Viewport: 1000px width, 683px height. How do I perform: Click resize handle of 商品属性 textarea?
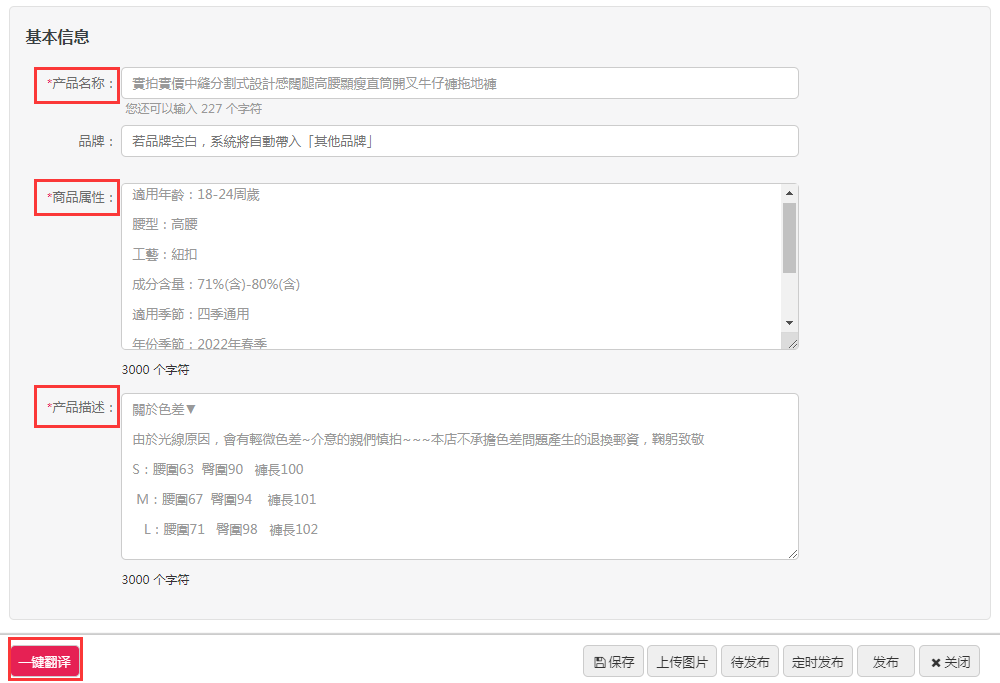click(792, 344)
